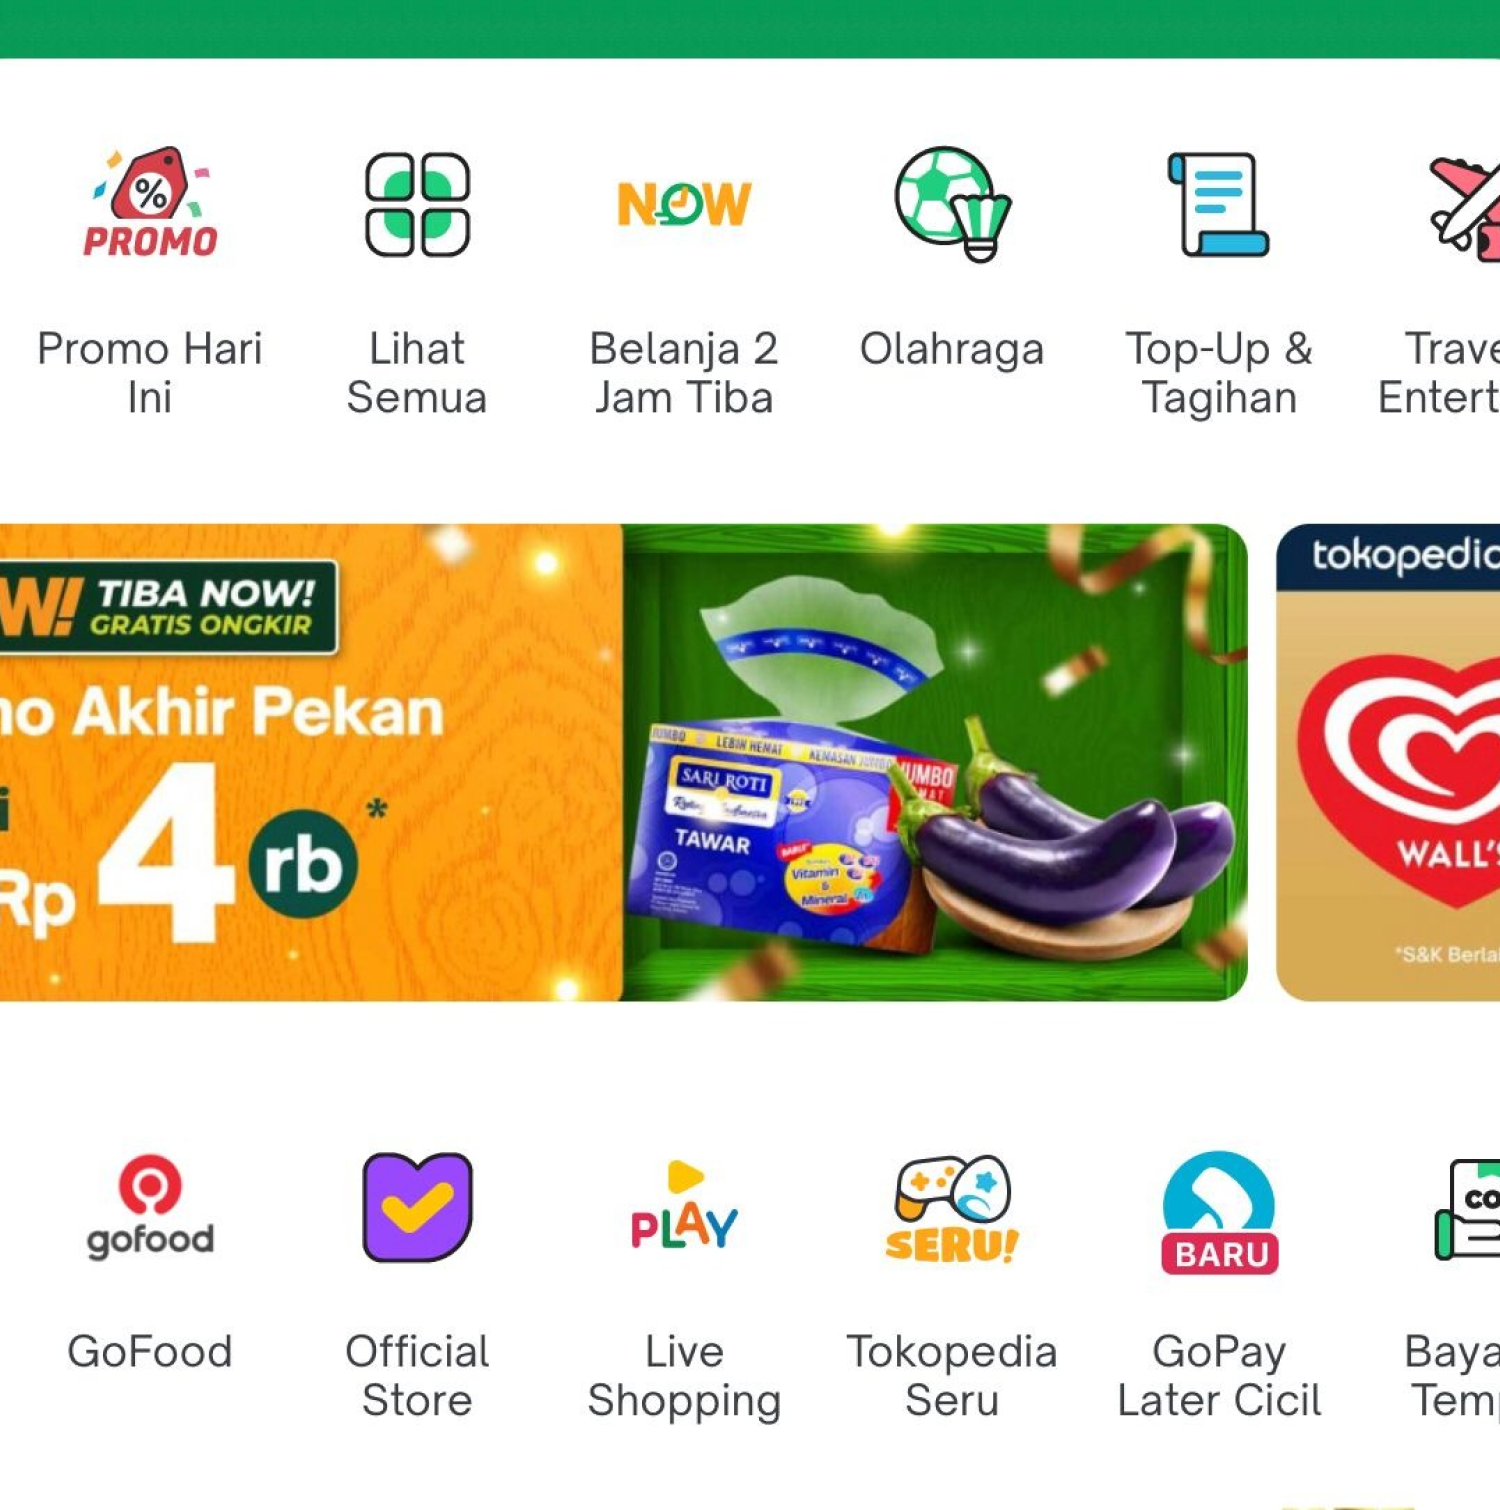Select the Olahraga sports icon
The image size is (1500, 1510).
click(952, 204)
